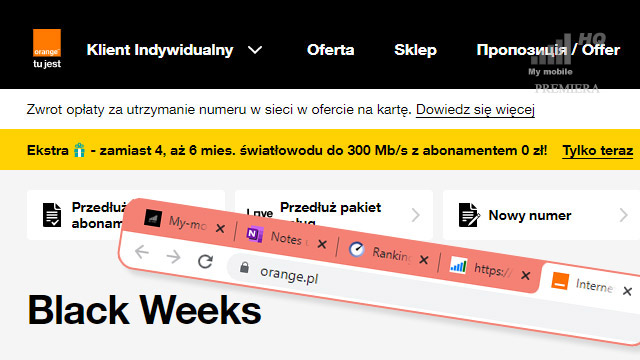The image size is (640, 360).
Task: Click the Tylko teraz link
Action: click(598, 151)
